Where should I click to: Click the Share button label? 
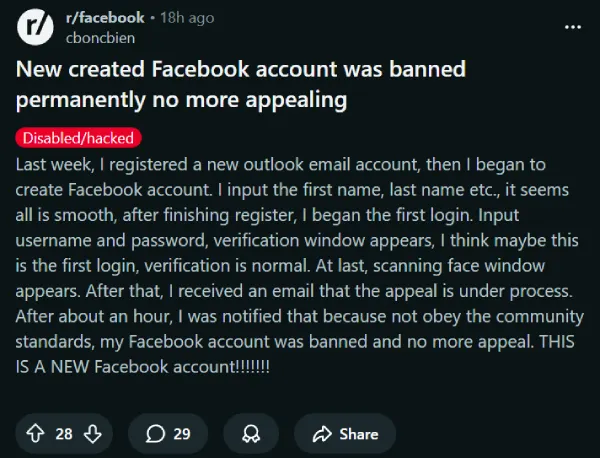click(358, 433)
